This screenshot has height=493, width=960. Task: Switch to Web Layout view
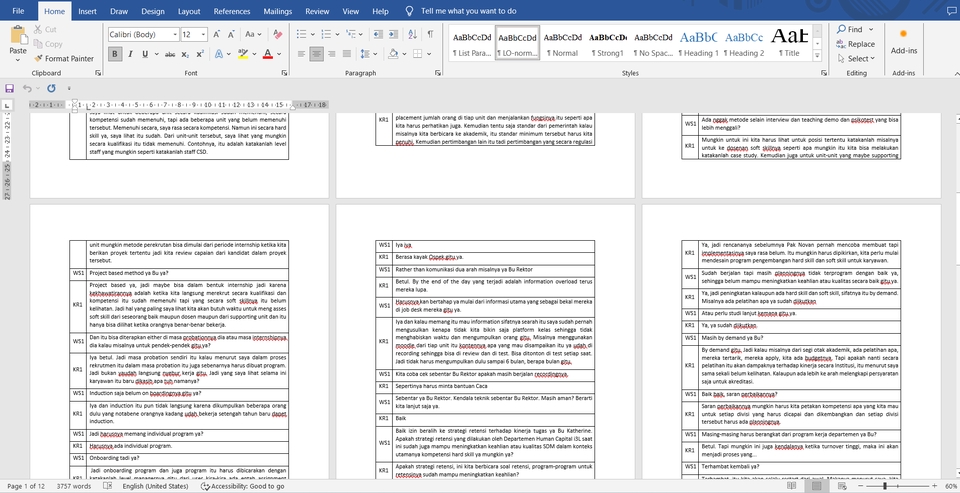[x=843, y=486]
